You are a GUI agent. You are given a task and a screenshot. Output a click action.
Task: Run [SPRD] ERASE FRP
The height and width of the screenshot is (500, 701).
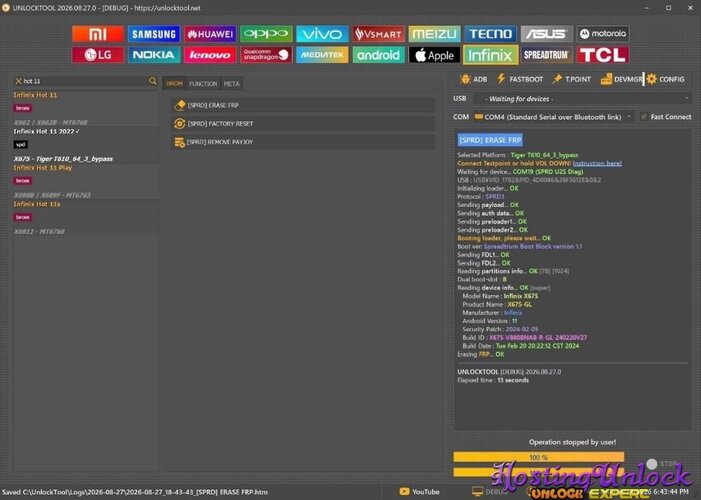click(303, 105)
